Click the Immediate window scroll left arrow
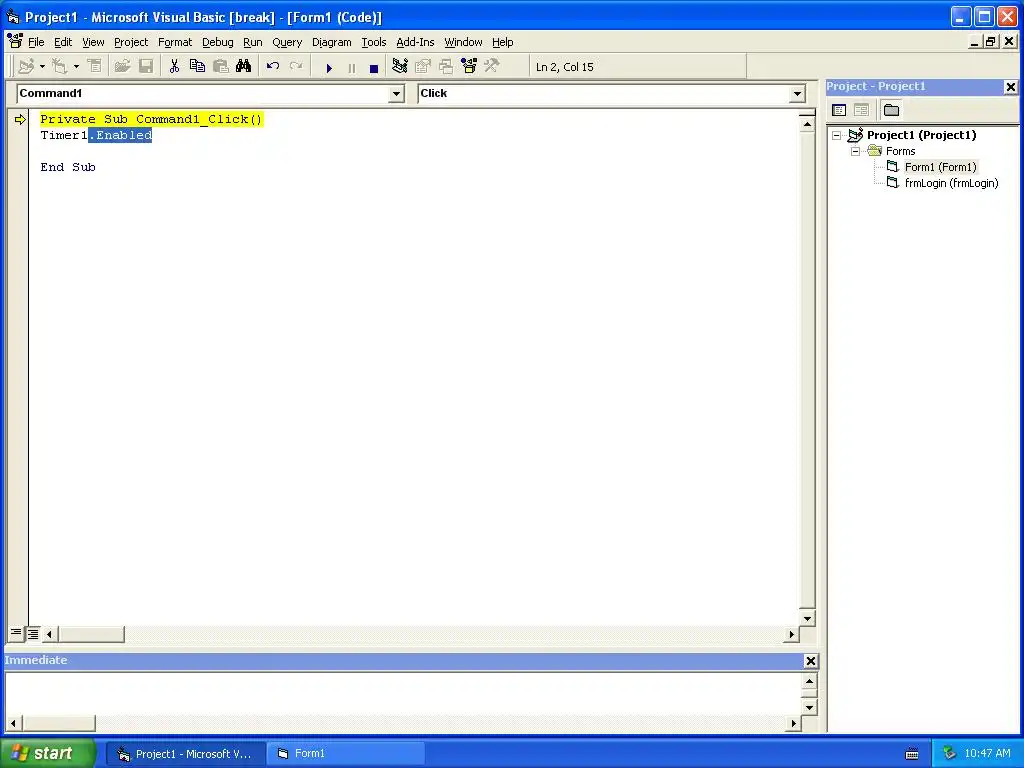 pyautogui.click(x=12, y=723)
